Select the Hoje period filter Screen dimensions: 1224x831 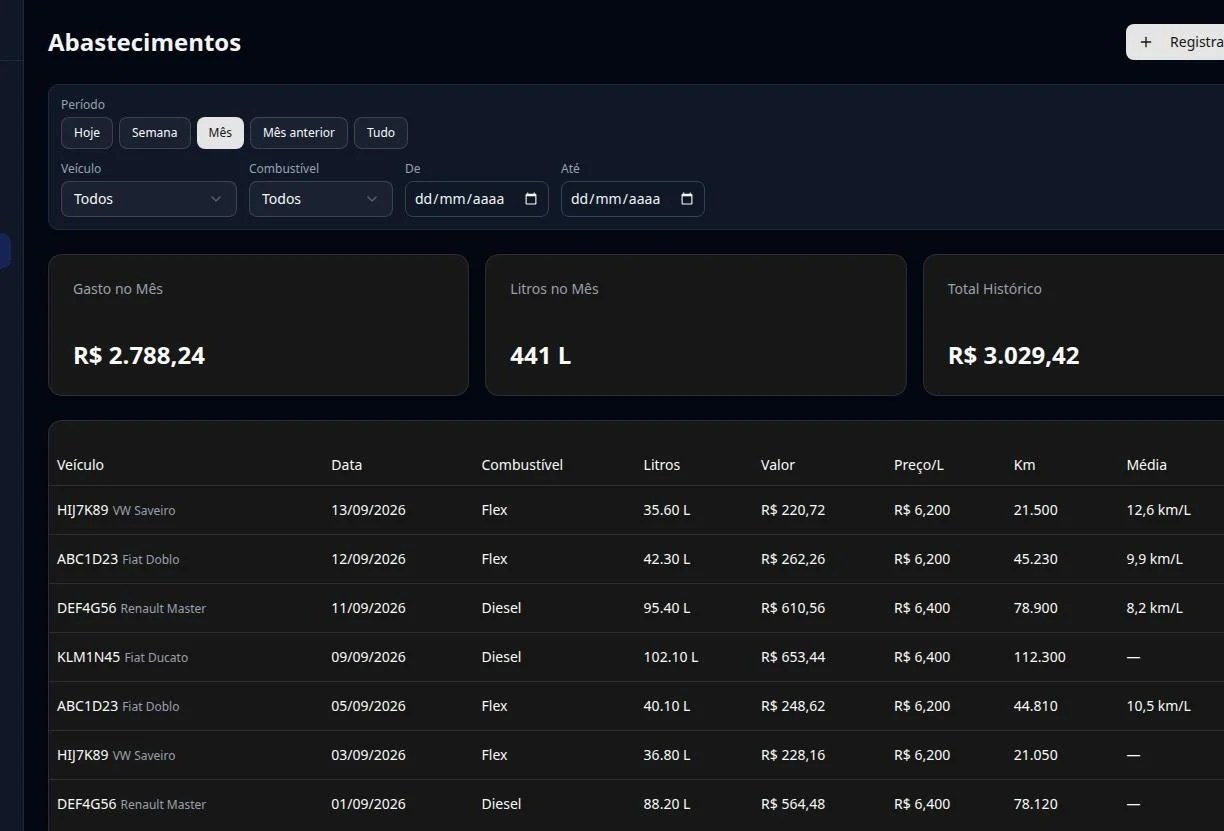click(87, 133)
